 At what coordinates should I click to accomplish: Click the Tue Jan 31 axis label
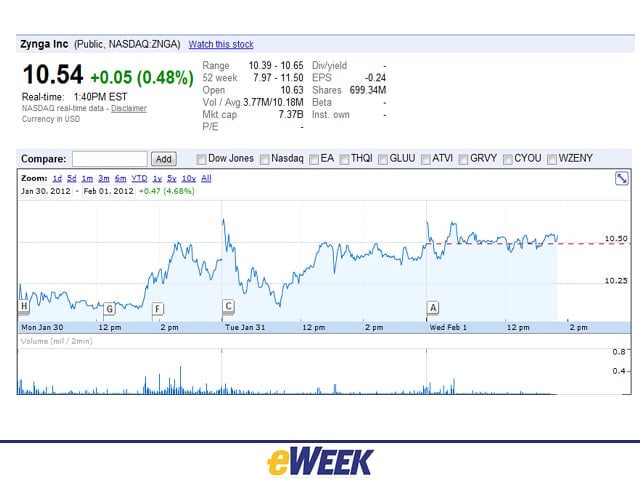click(x=245, y=327)
